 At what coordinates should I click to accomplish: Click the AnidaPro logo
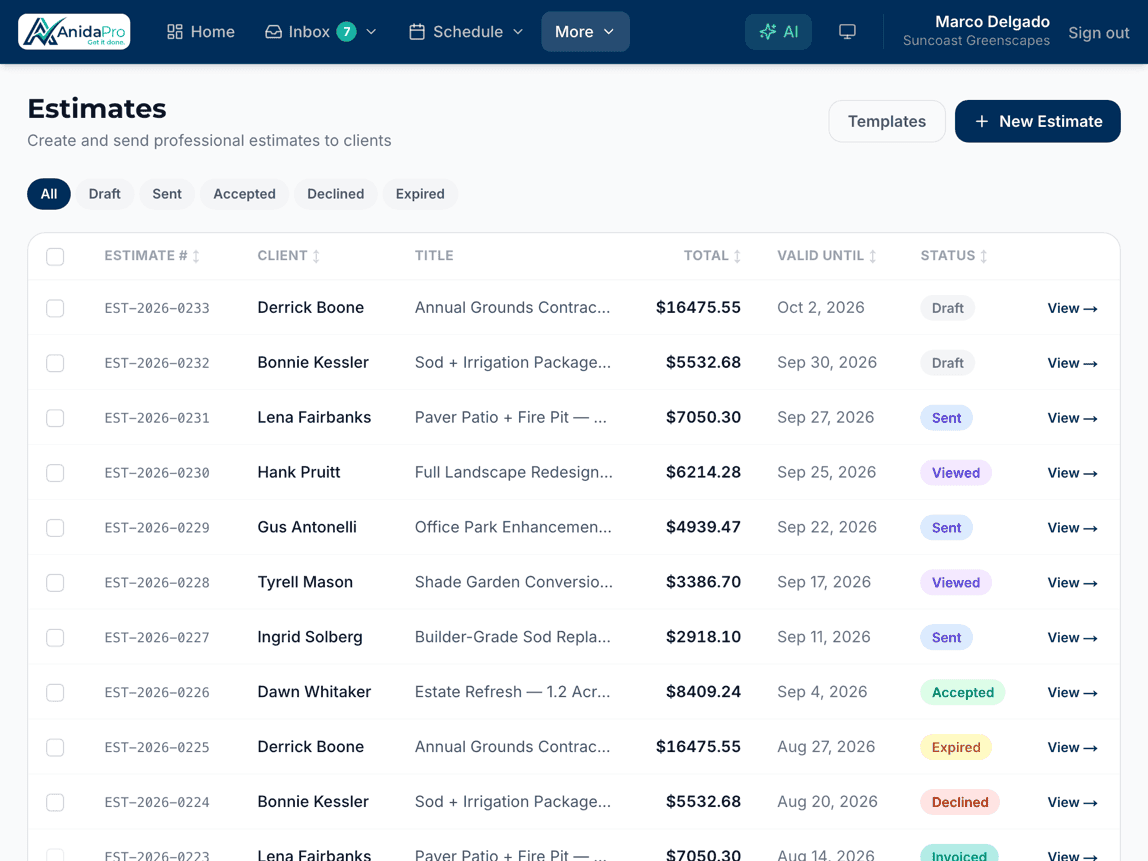click(74, 31)
